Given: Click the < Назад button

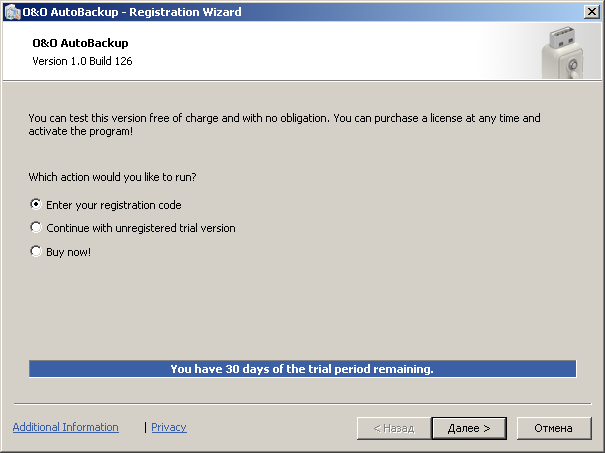Looking at the screenshot, I should coord(393,428).
